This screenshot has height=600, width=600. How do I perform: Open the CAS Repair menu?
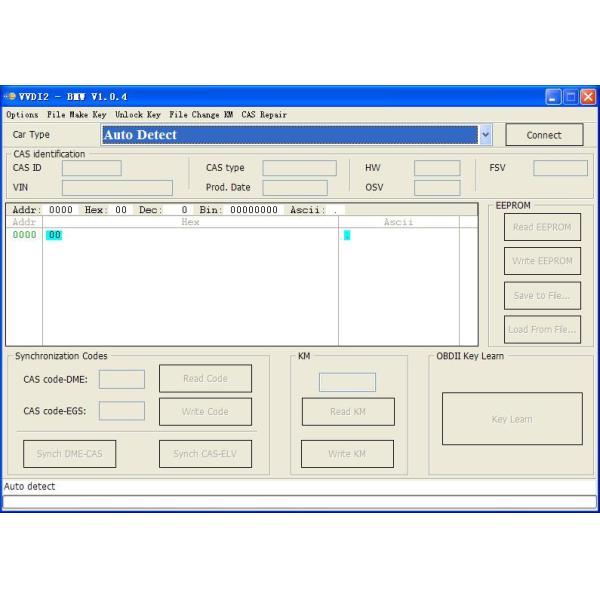(x=264, y=115)
